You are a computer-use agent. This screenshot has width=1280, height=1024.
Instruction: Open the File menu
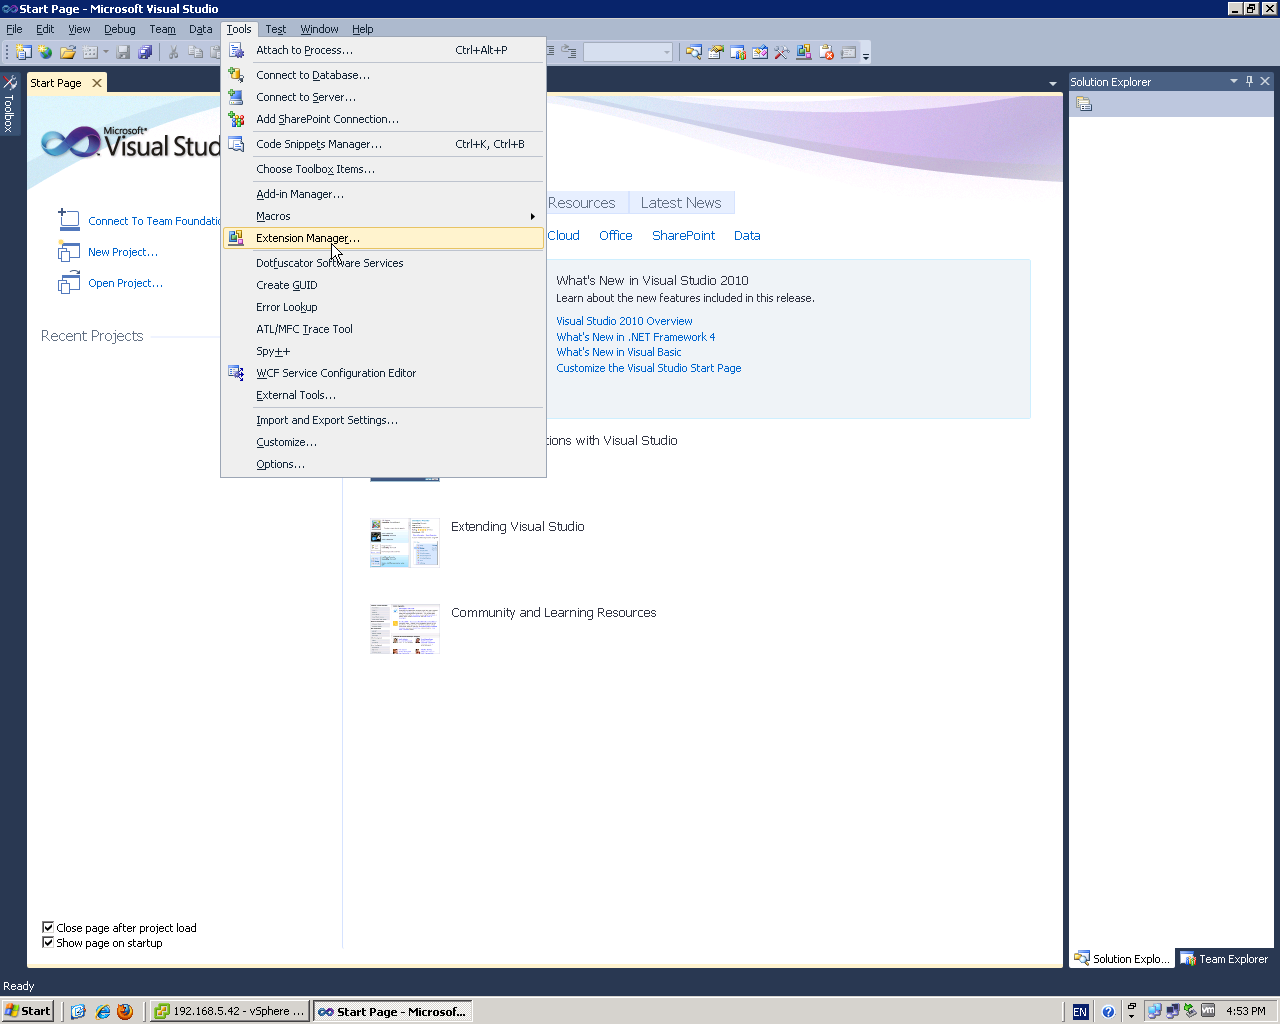pos(14,29)
